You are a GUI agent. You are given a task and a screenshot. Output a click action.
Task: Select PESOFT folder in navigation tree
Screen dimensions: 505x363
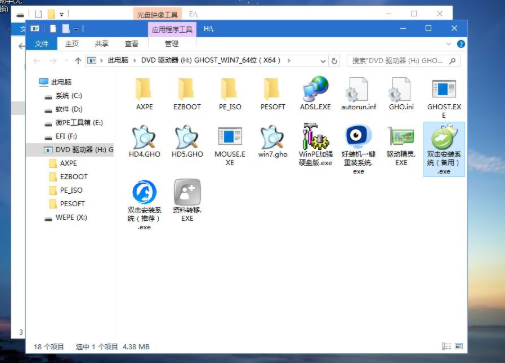[67, 204]
